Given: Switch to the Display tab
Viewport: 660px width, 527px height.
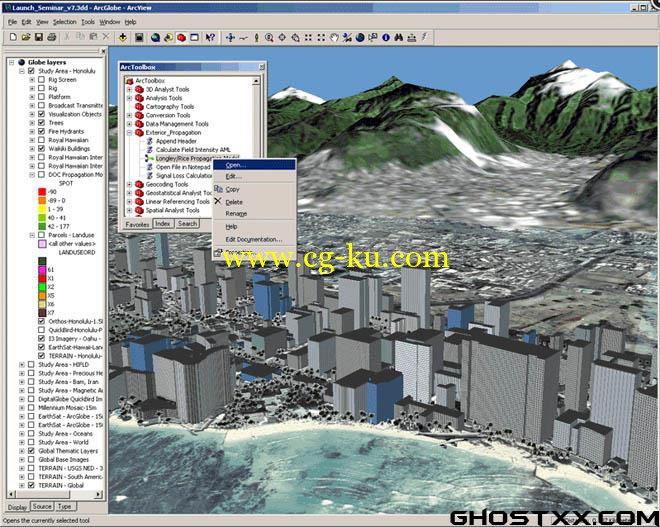Looking at the screenshot, I should pos(17,507).
